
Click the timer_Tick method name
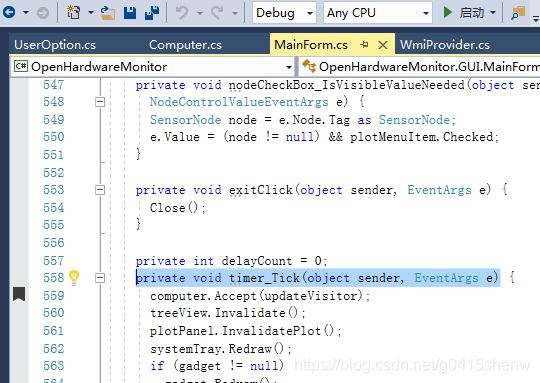[x=264, y=278]
